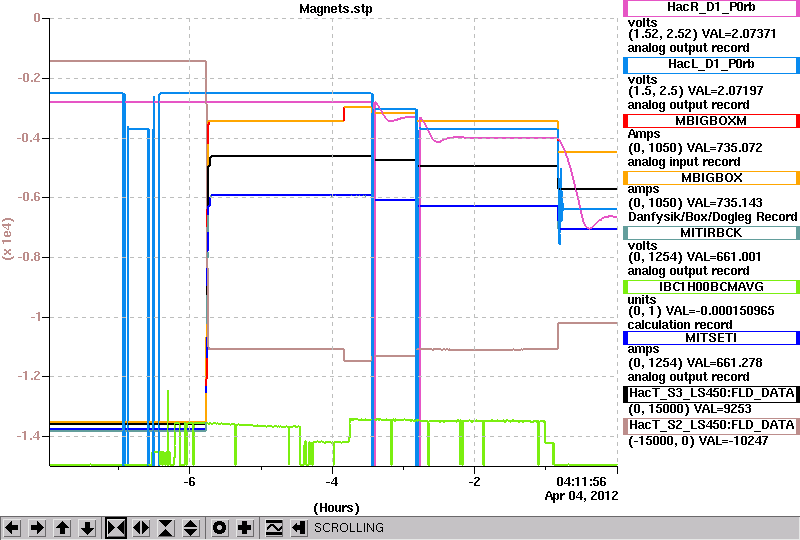
Task: Select the MITSETI blue curve legend
Action: tap(711, 338)
